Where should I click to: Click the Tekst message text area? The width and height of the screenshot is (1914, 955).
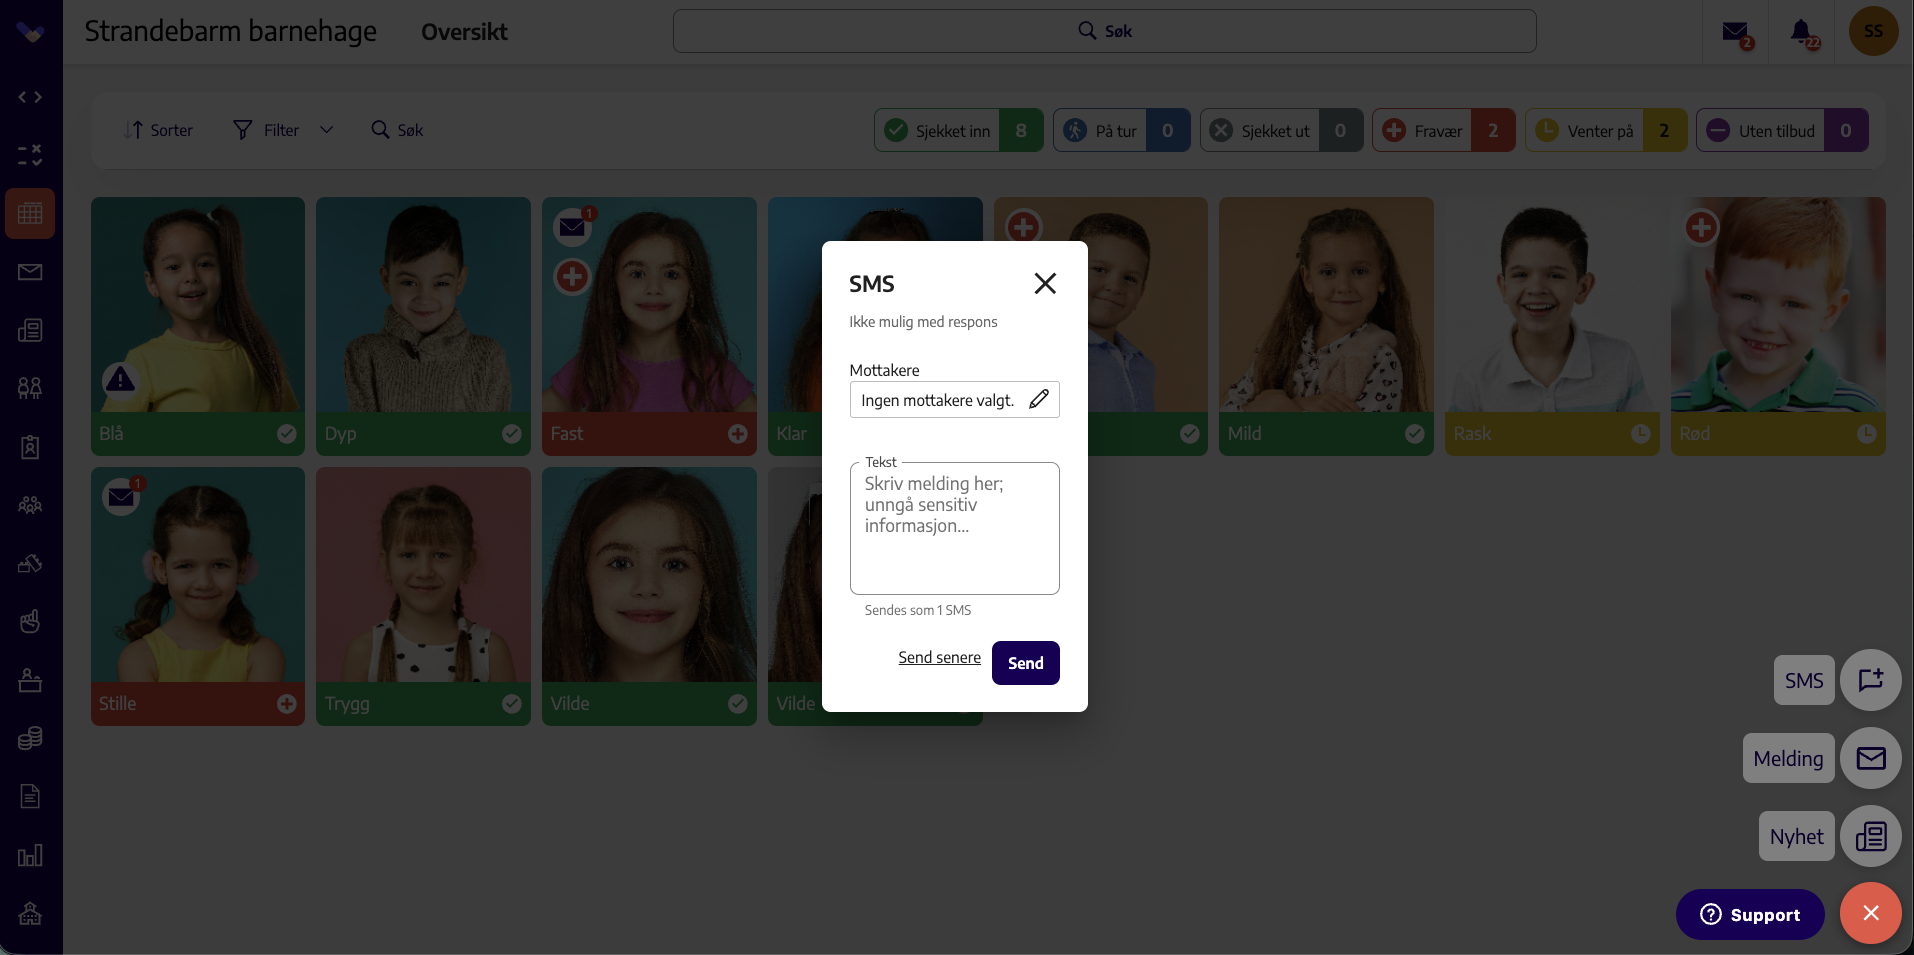point(954,528)
